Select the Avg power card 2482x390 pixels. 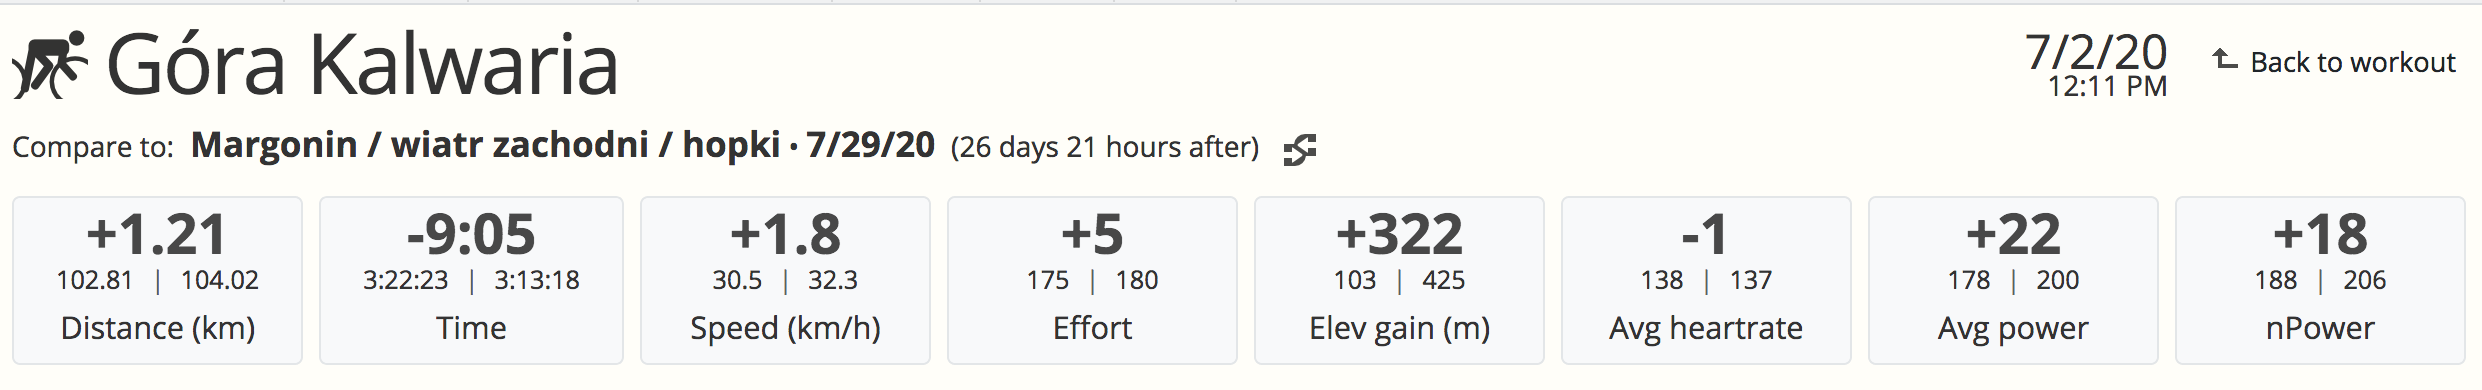[x=2013, y=280]
